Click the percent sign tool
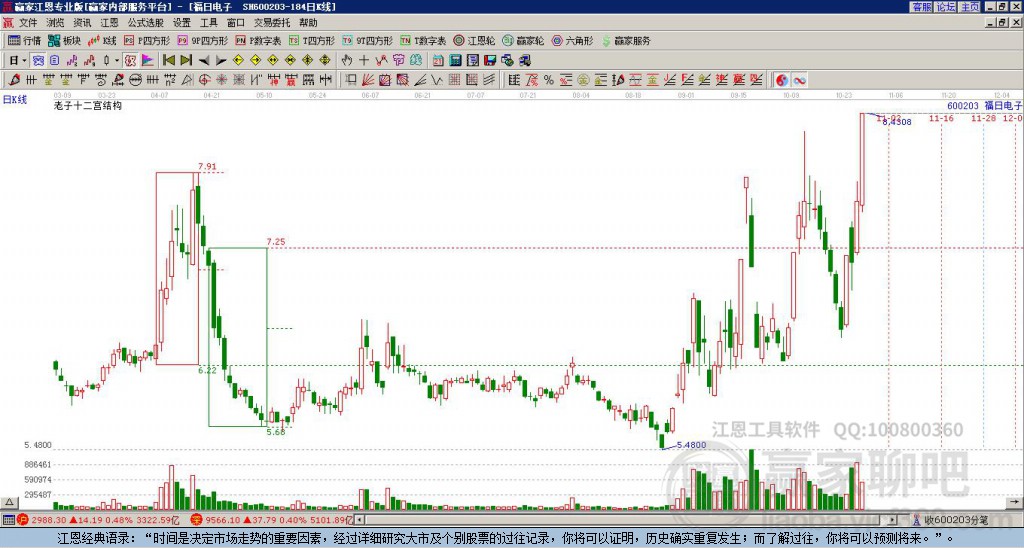Image resolution: width=1024 pixels, height=548 pixels. (x=549, y=80)
